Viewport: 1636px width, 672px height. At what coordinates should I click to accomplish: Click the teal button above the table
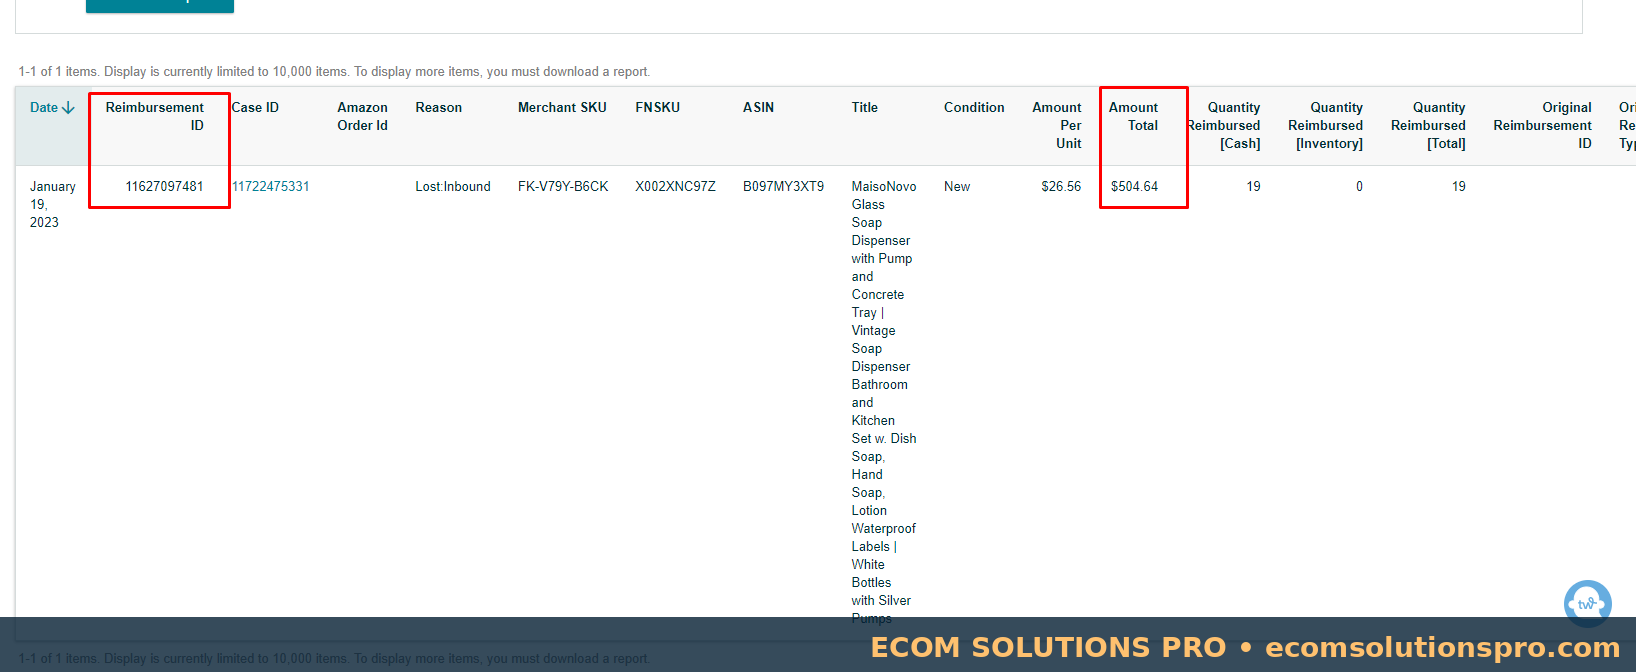pos(160,6)
